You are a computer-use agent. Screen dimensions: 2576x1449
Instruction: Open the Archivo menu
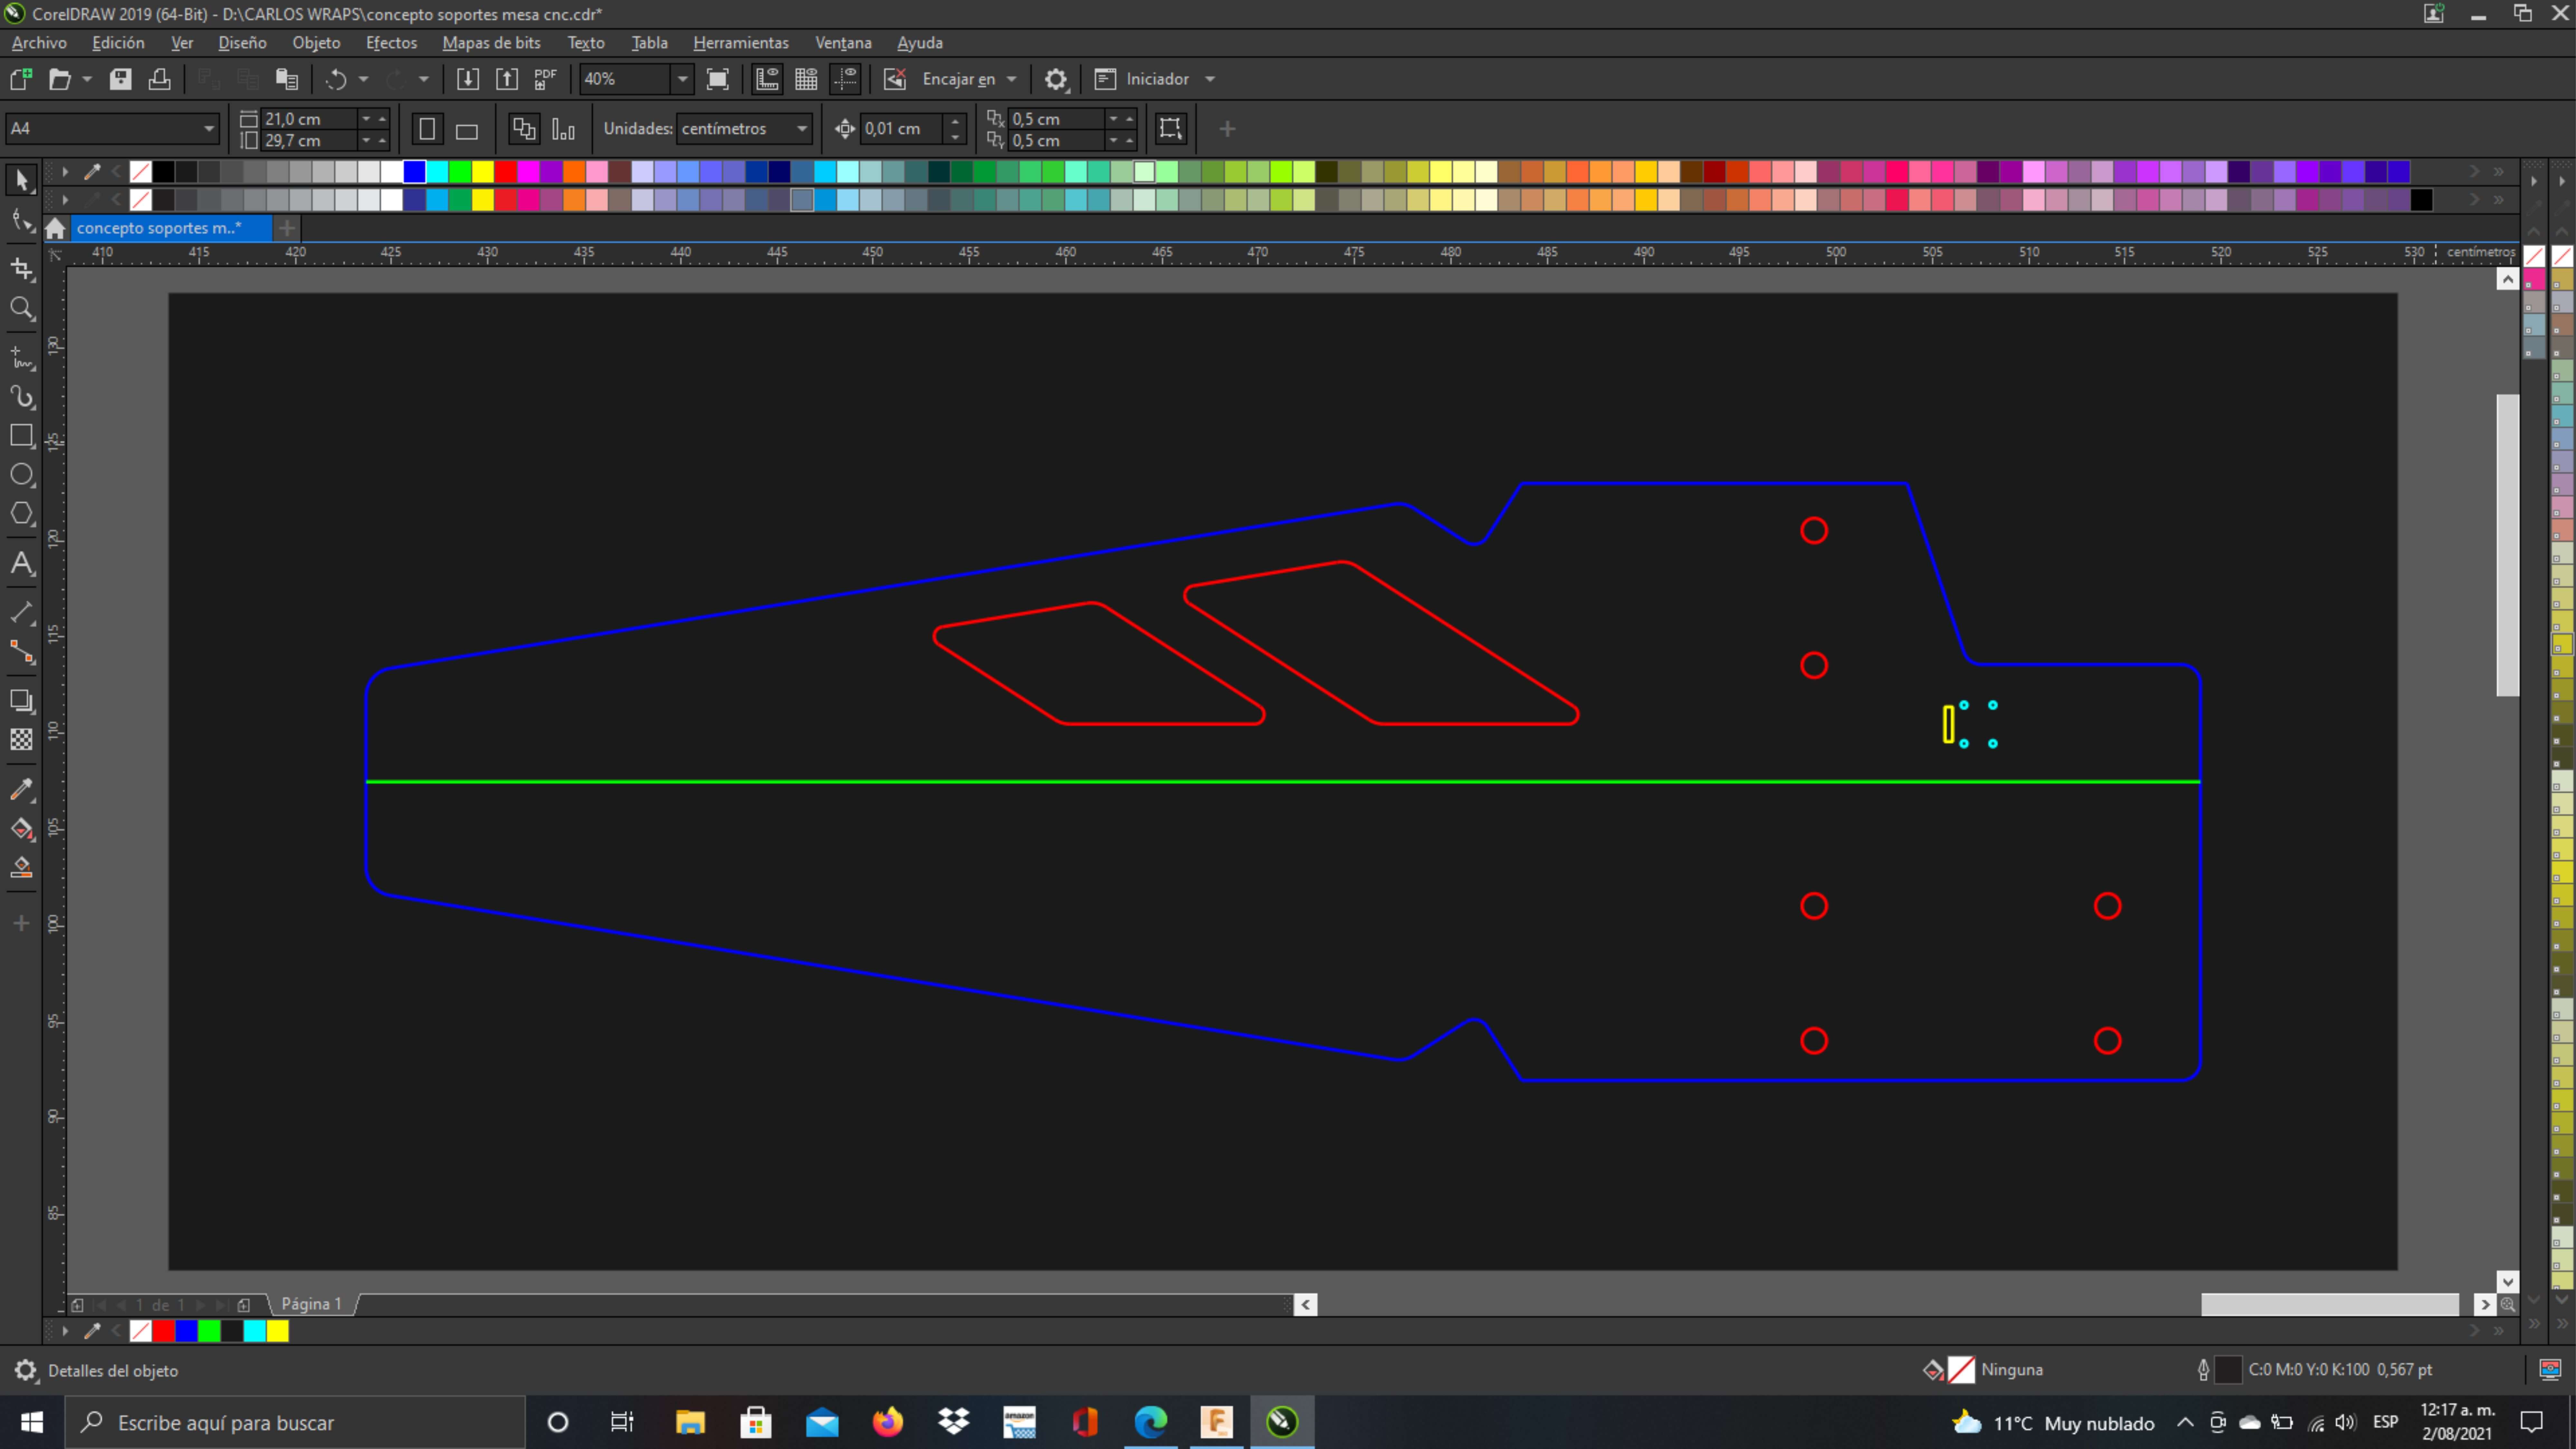pyautogui.click(x=39, y=43)
